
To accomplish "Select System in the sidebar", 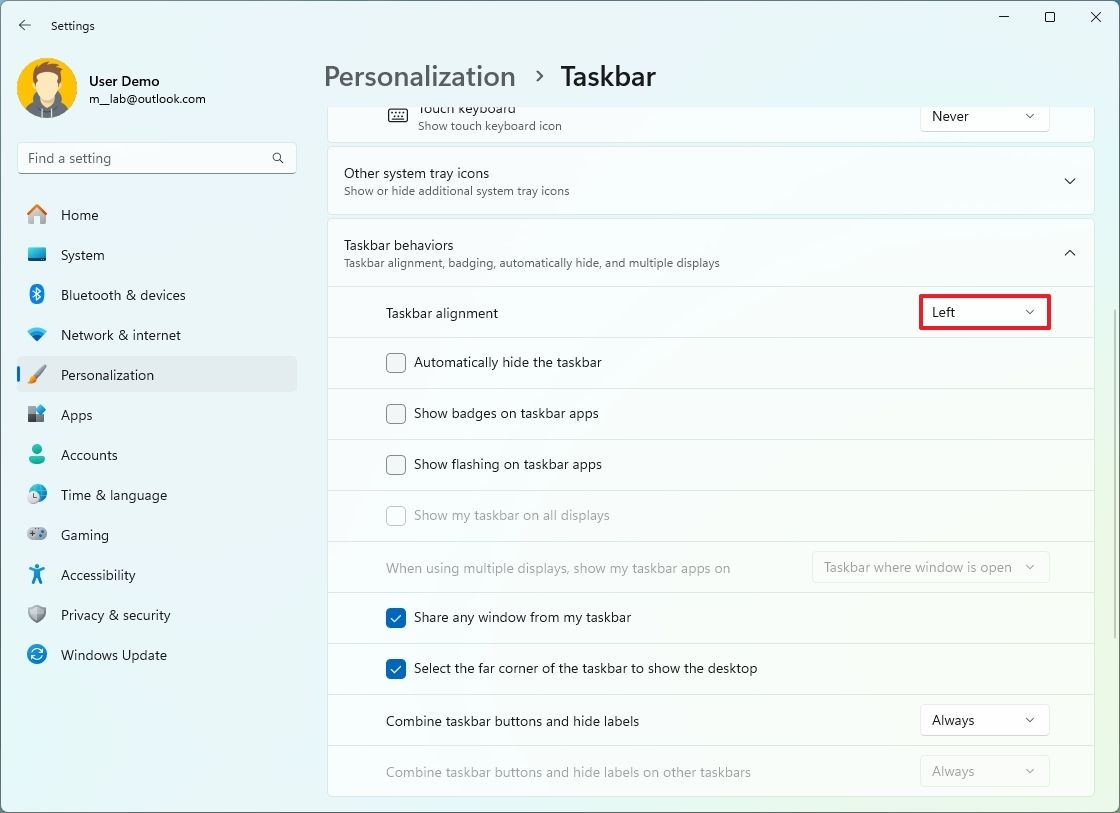I will click(x=82, y=255).
